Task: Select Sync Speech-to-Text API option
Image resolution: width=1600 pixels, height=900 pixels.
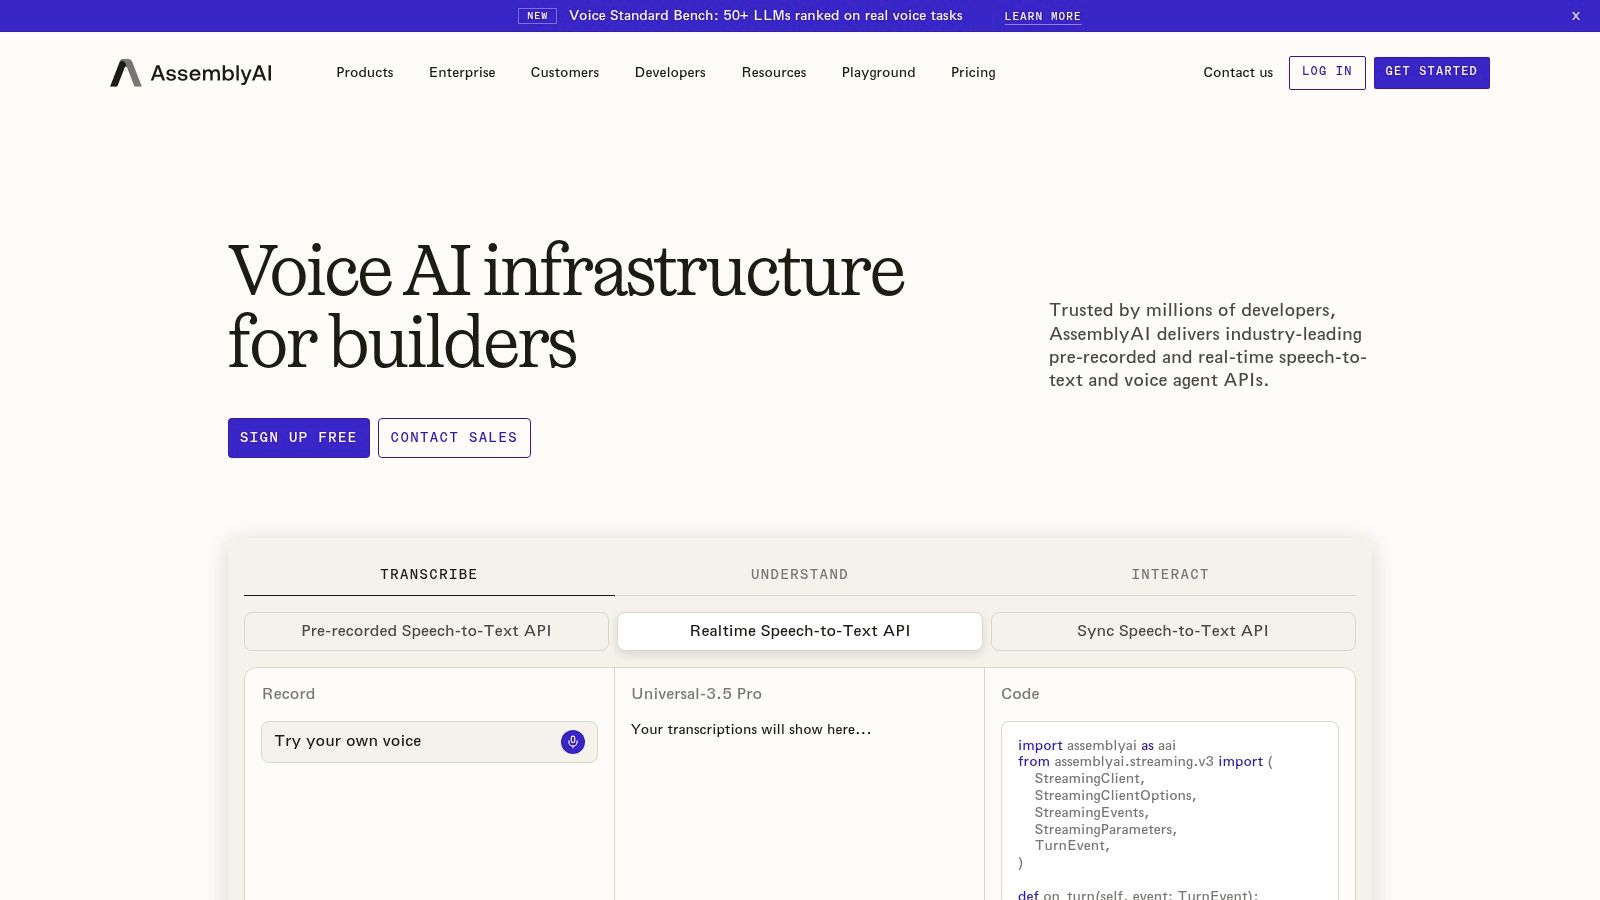Action: [1173, 631]
